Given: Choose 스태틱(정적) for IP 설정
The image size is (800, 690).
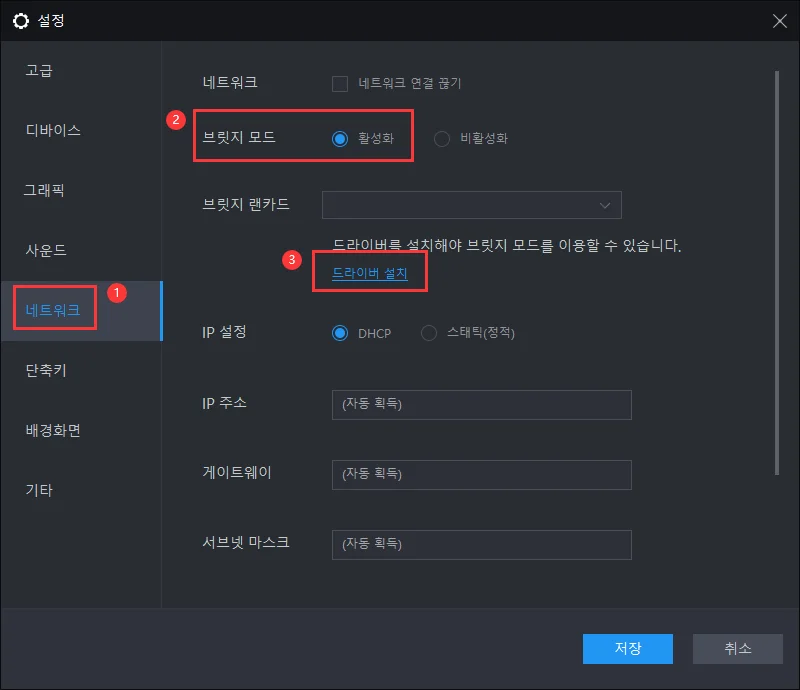Looking at the screenshot, I should [429, 333].
